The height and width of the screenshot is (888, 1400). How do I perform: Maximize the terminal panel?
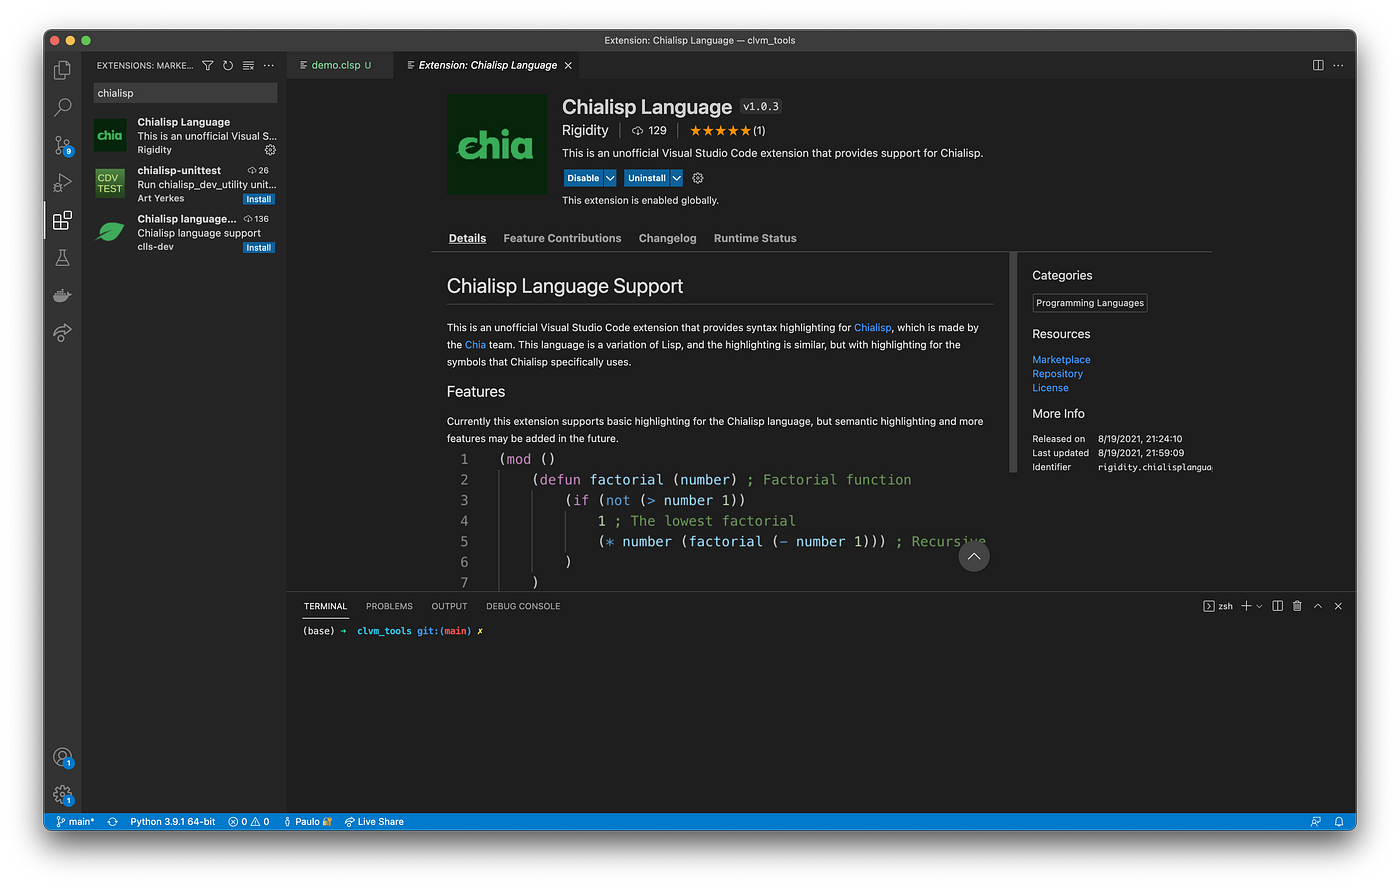click(x=1318, y=606)
